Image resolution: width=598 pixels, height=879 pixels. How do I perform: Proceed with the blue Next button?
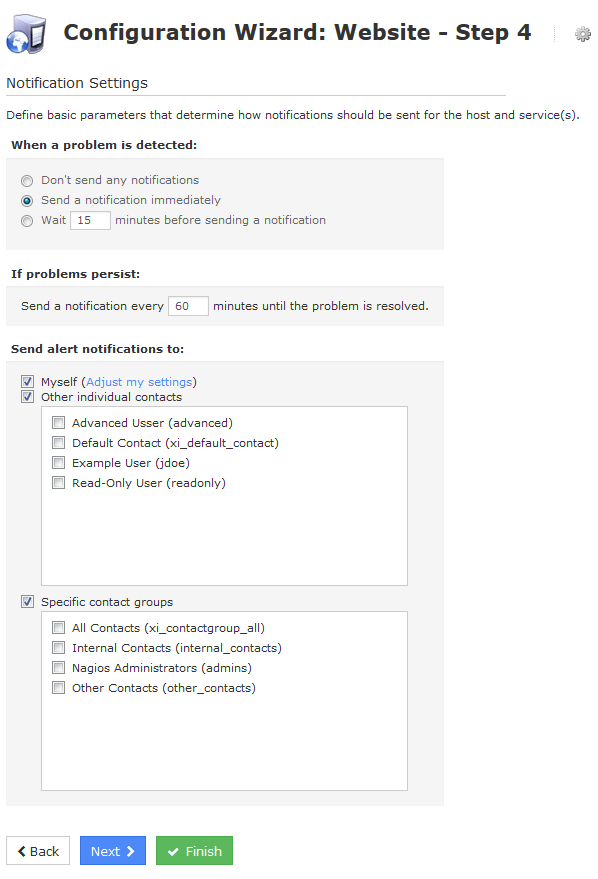pyautogui.click(x=113, y=851)
